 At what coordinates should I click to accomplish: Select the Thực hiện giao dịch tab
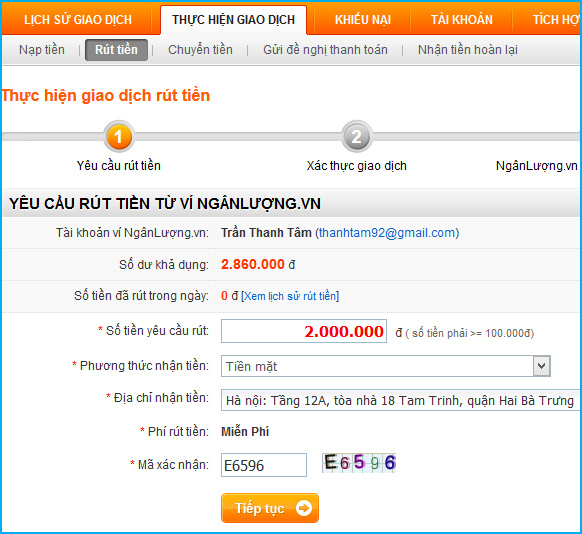pos(233,20)
